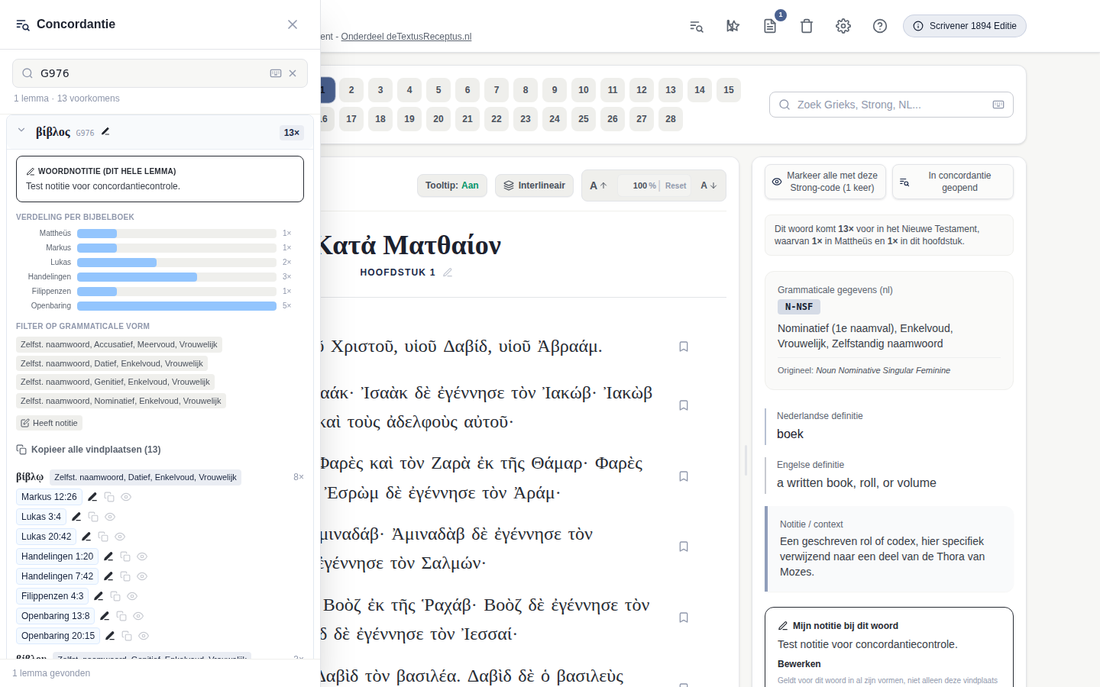Click Kopieer alle vindplaatsen (13)
Viewport: 1100px width, 687px height.
88,450
